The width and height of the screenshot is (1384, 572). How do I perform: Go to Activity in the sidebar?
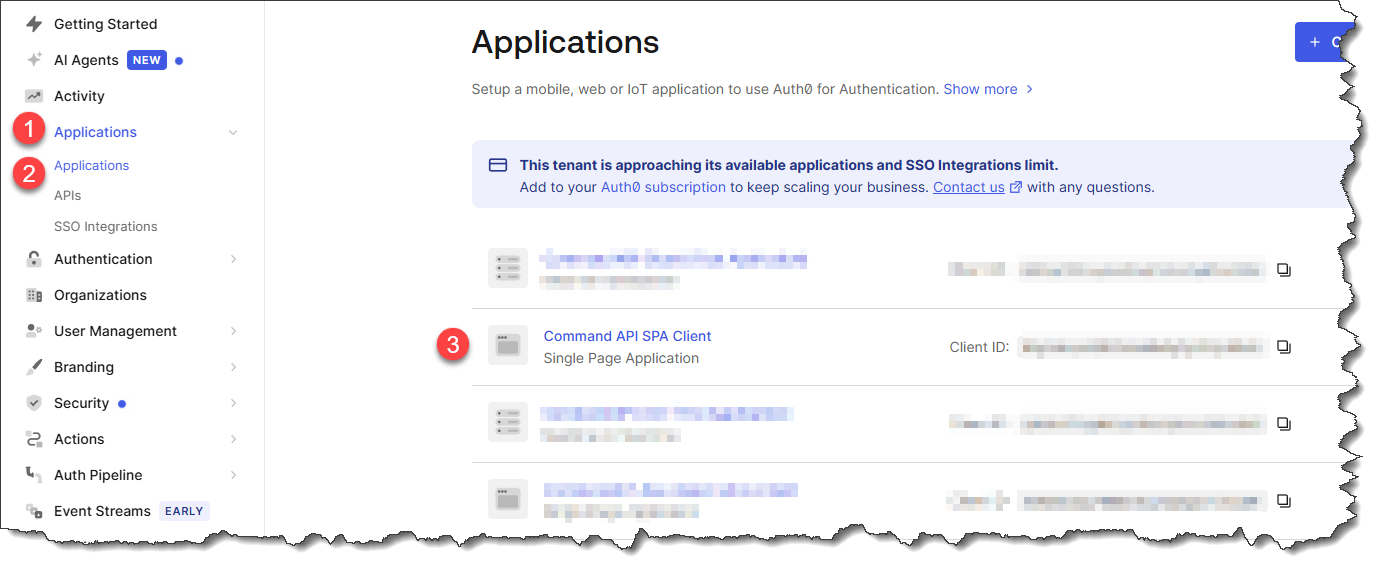point(79,96)
